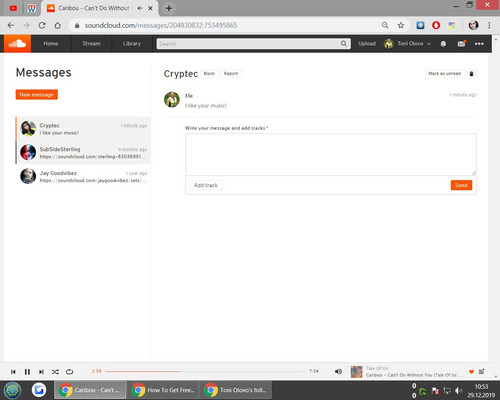Report the user Cryptec
Image resolution: width=500 pixels, height=400 pixels.
coord(231,74)
